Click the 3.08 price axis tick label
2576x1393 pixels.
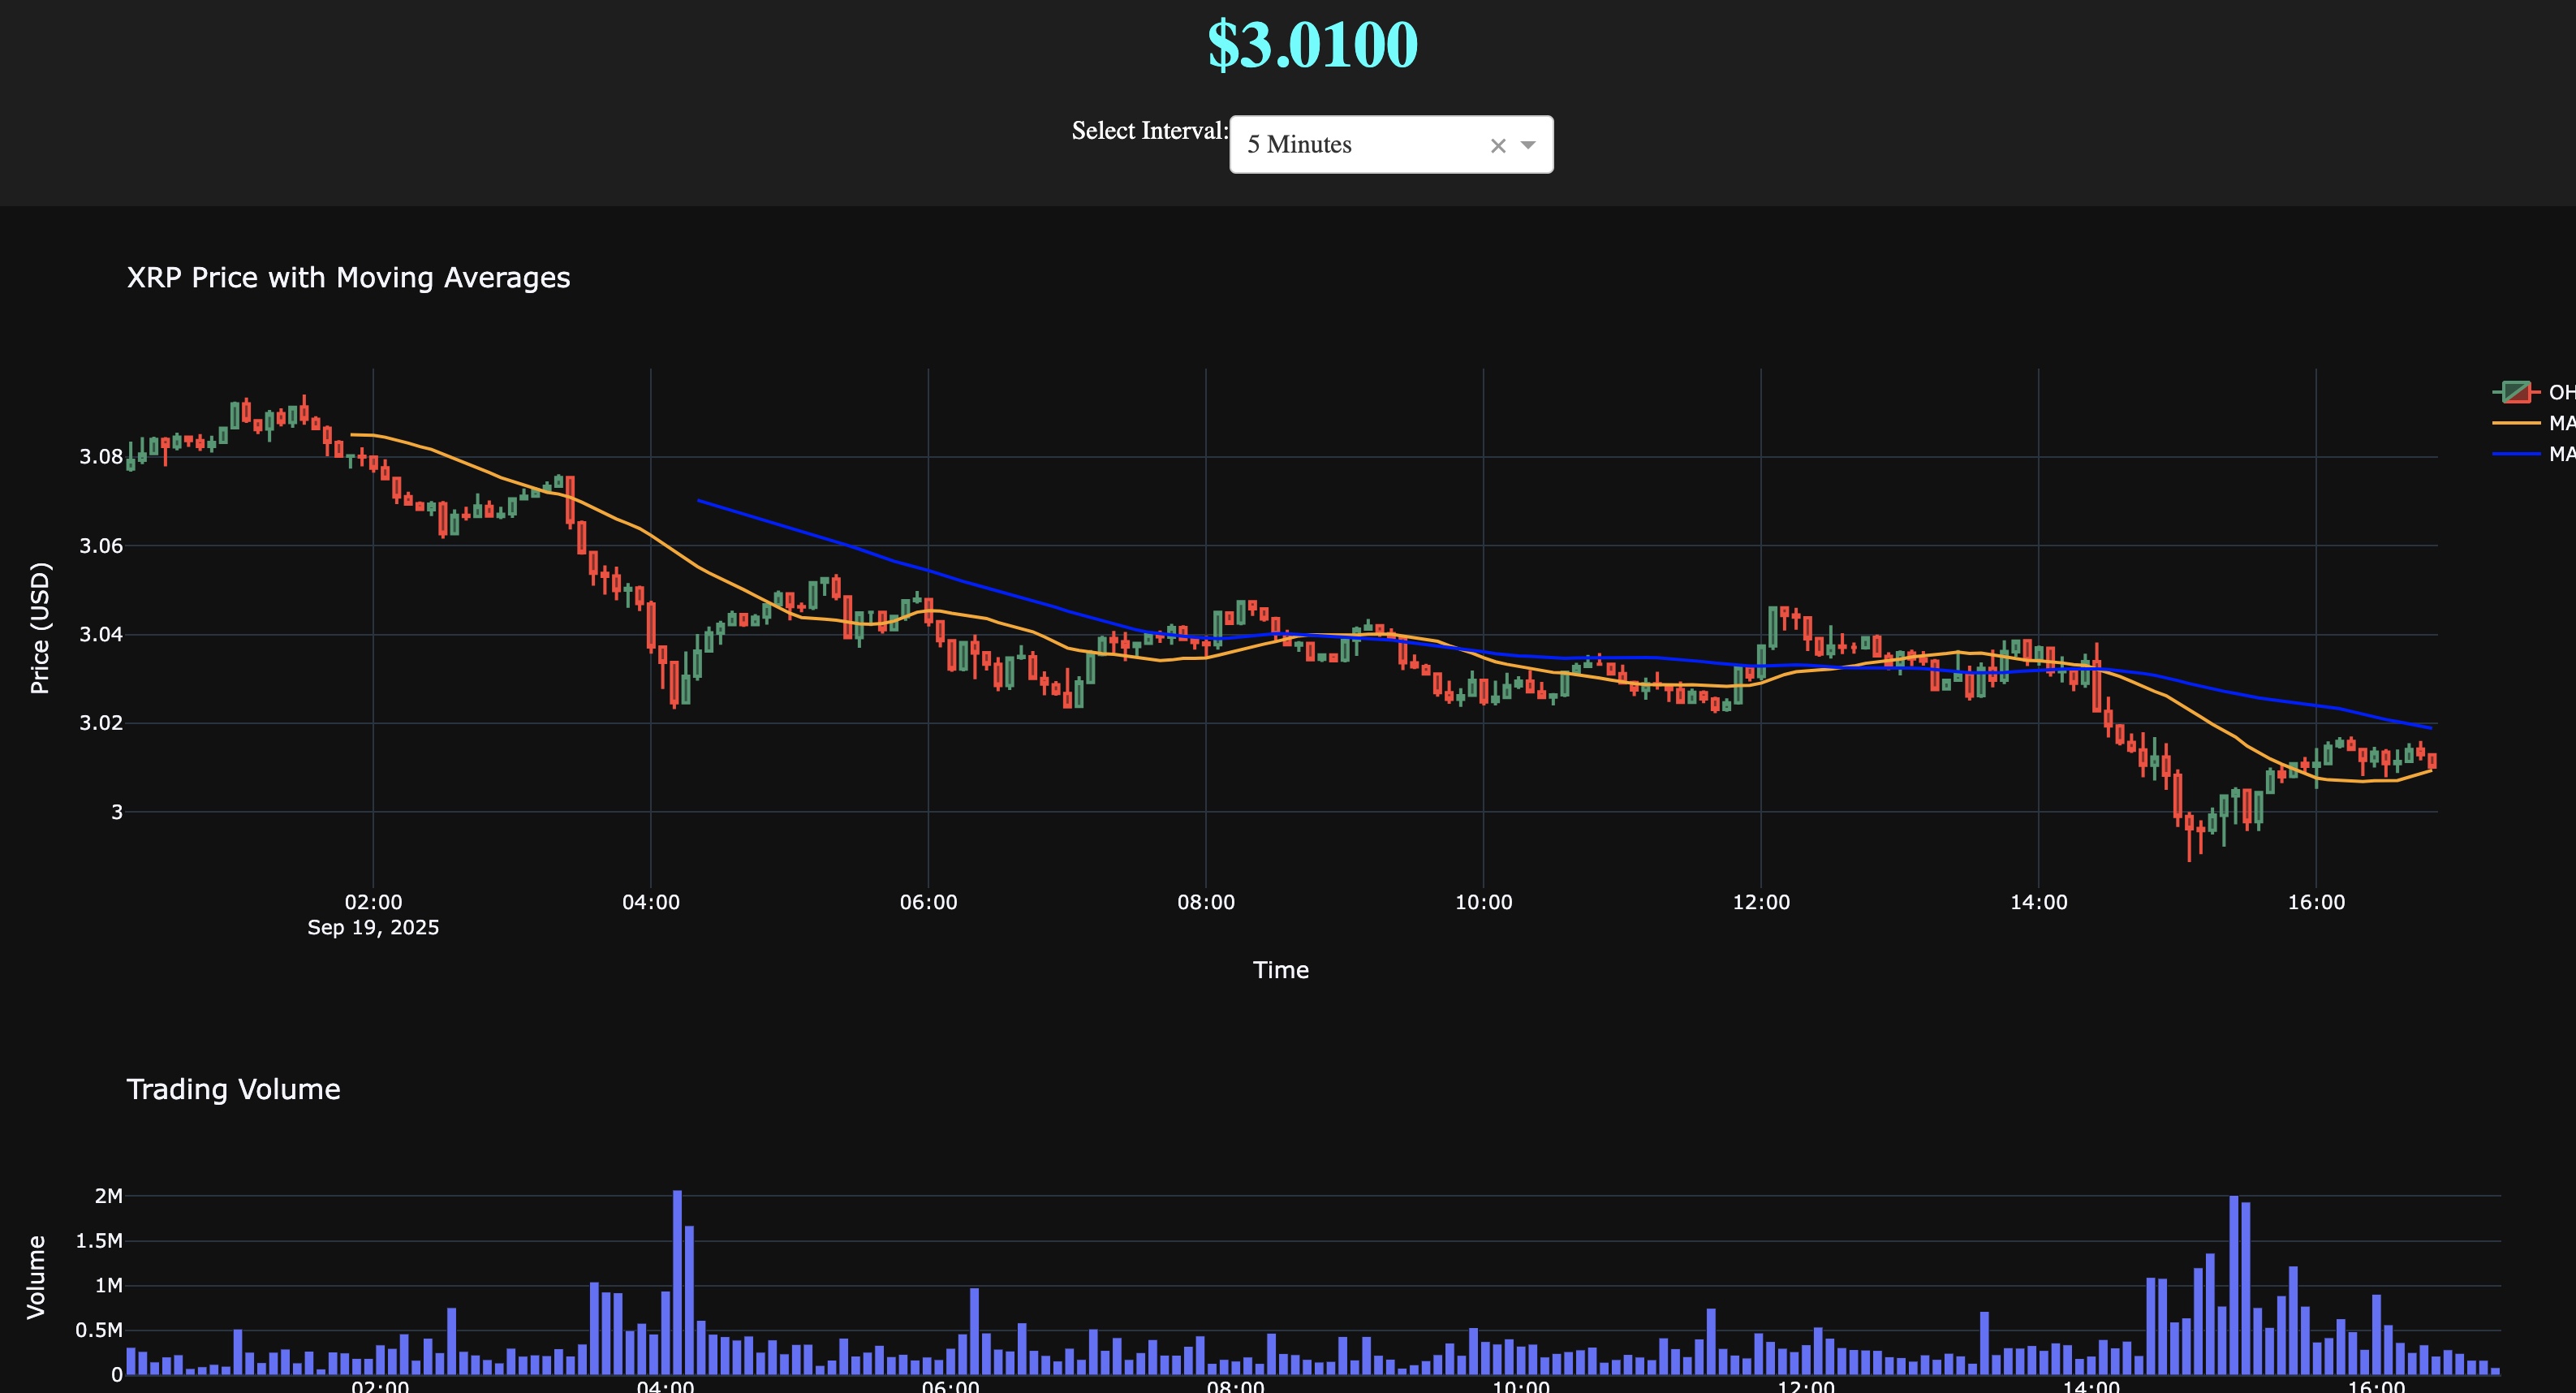tap(100, 457)
